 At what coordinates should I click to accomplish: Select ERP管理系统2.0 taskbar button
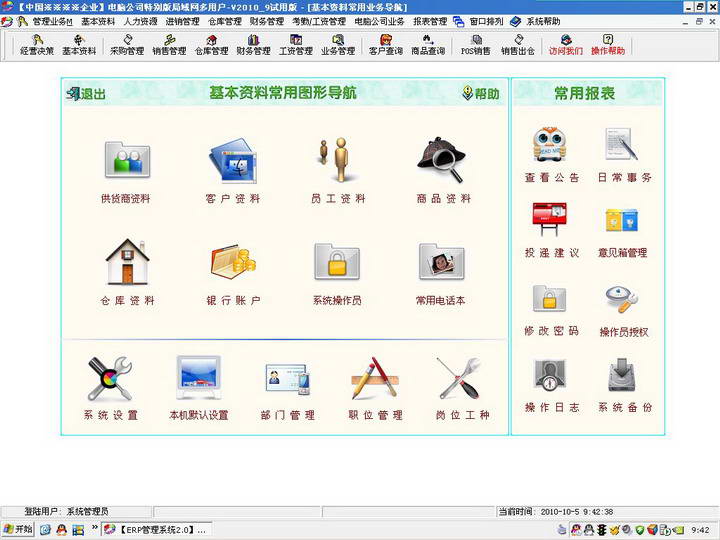click(x=157, y=530)
